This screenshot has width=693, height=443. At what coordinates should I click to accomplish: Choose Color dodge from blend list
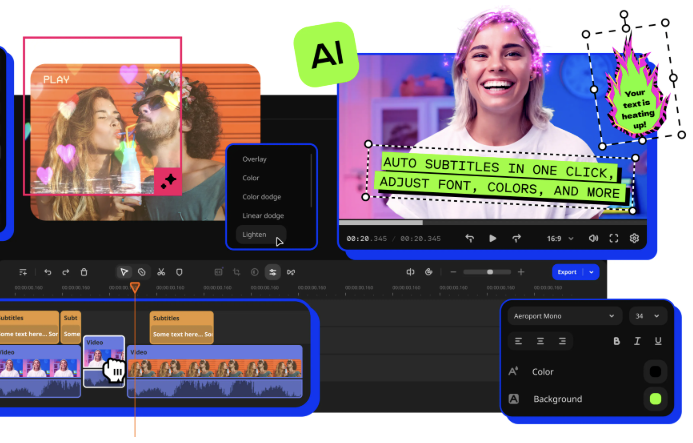pos(260,197)
